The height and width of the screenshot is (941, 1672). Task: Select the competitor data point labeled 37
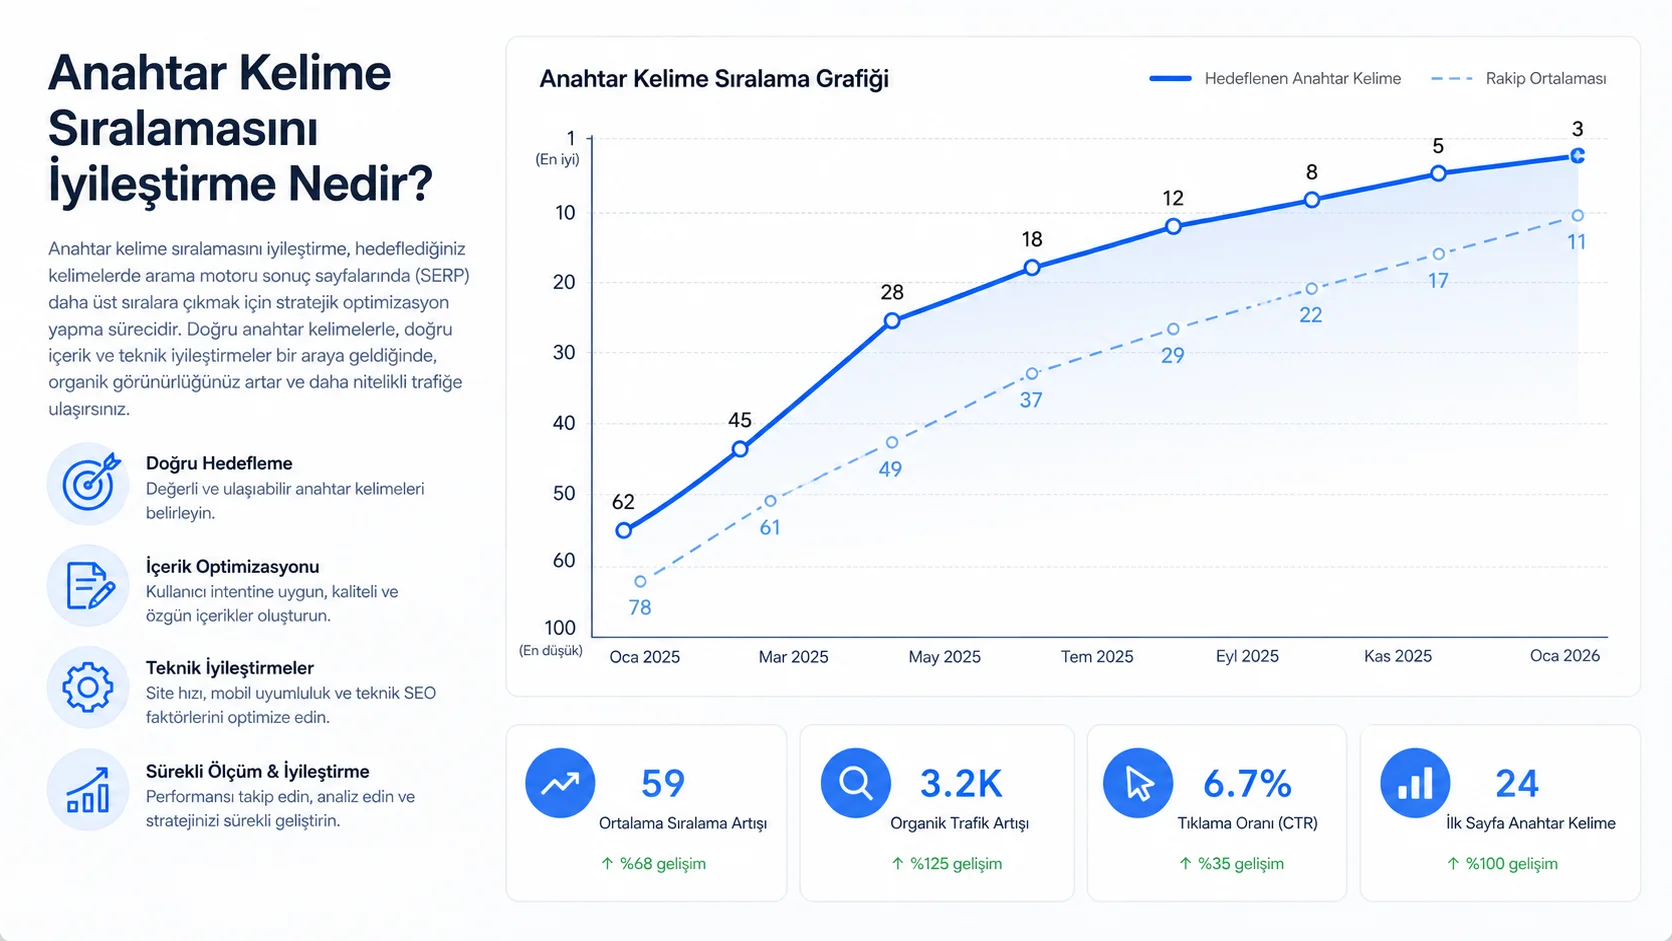[x=1032, y=374]
